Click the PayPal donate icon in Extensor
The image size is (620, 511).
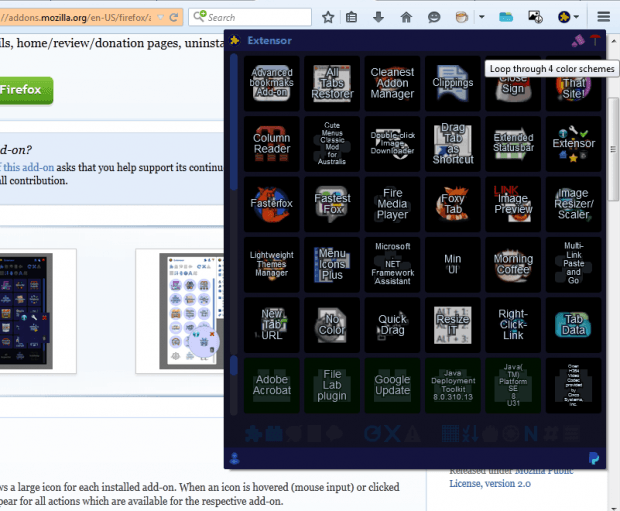point(594,458)
